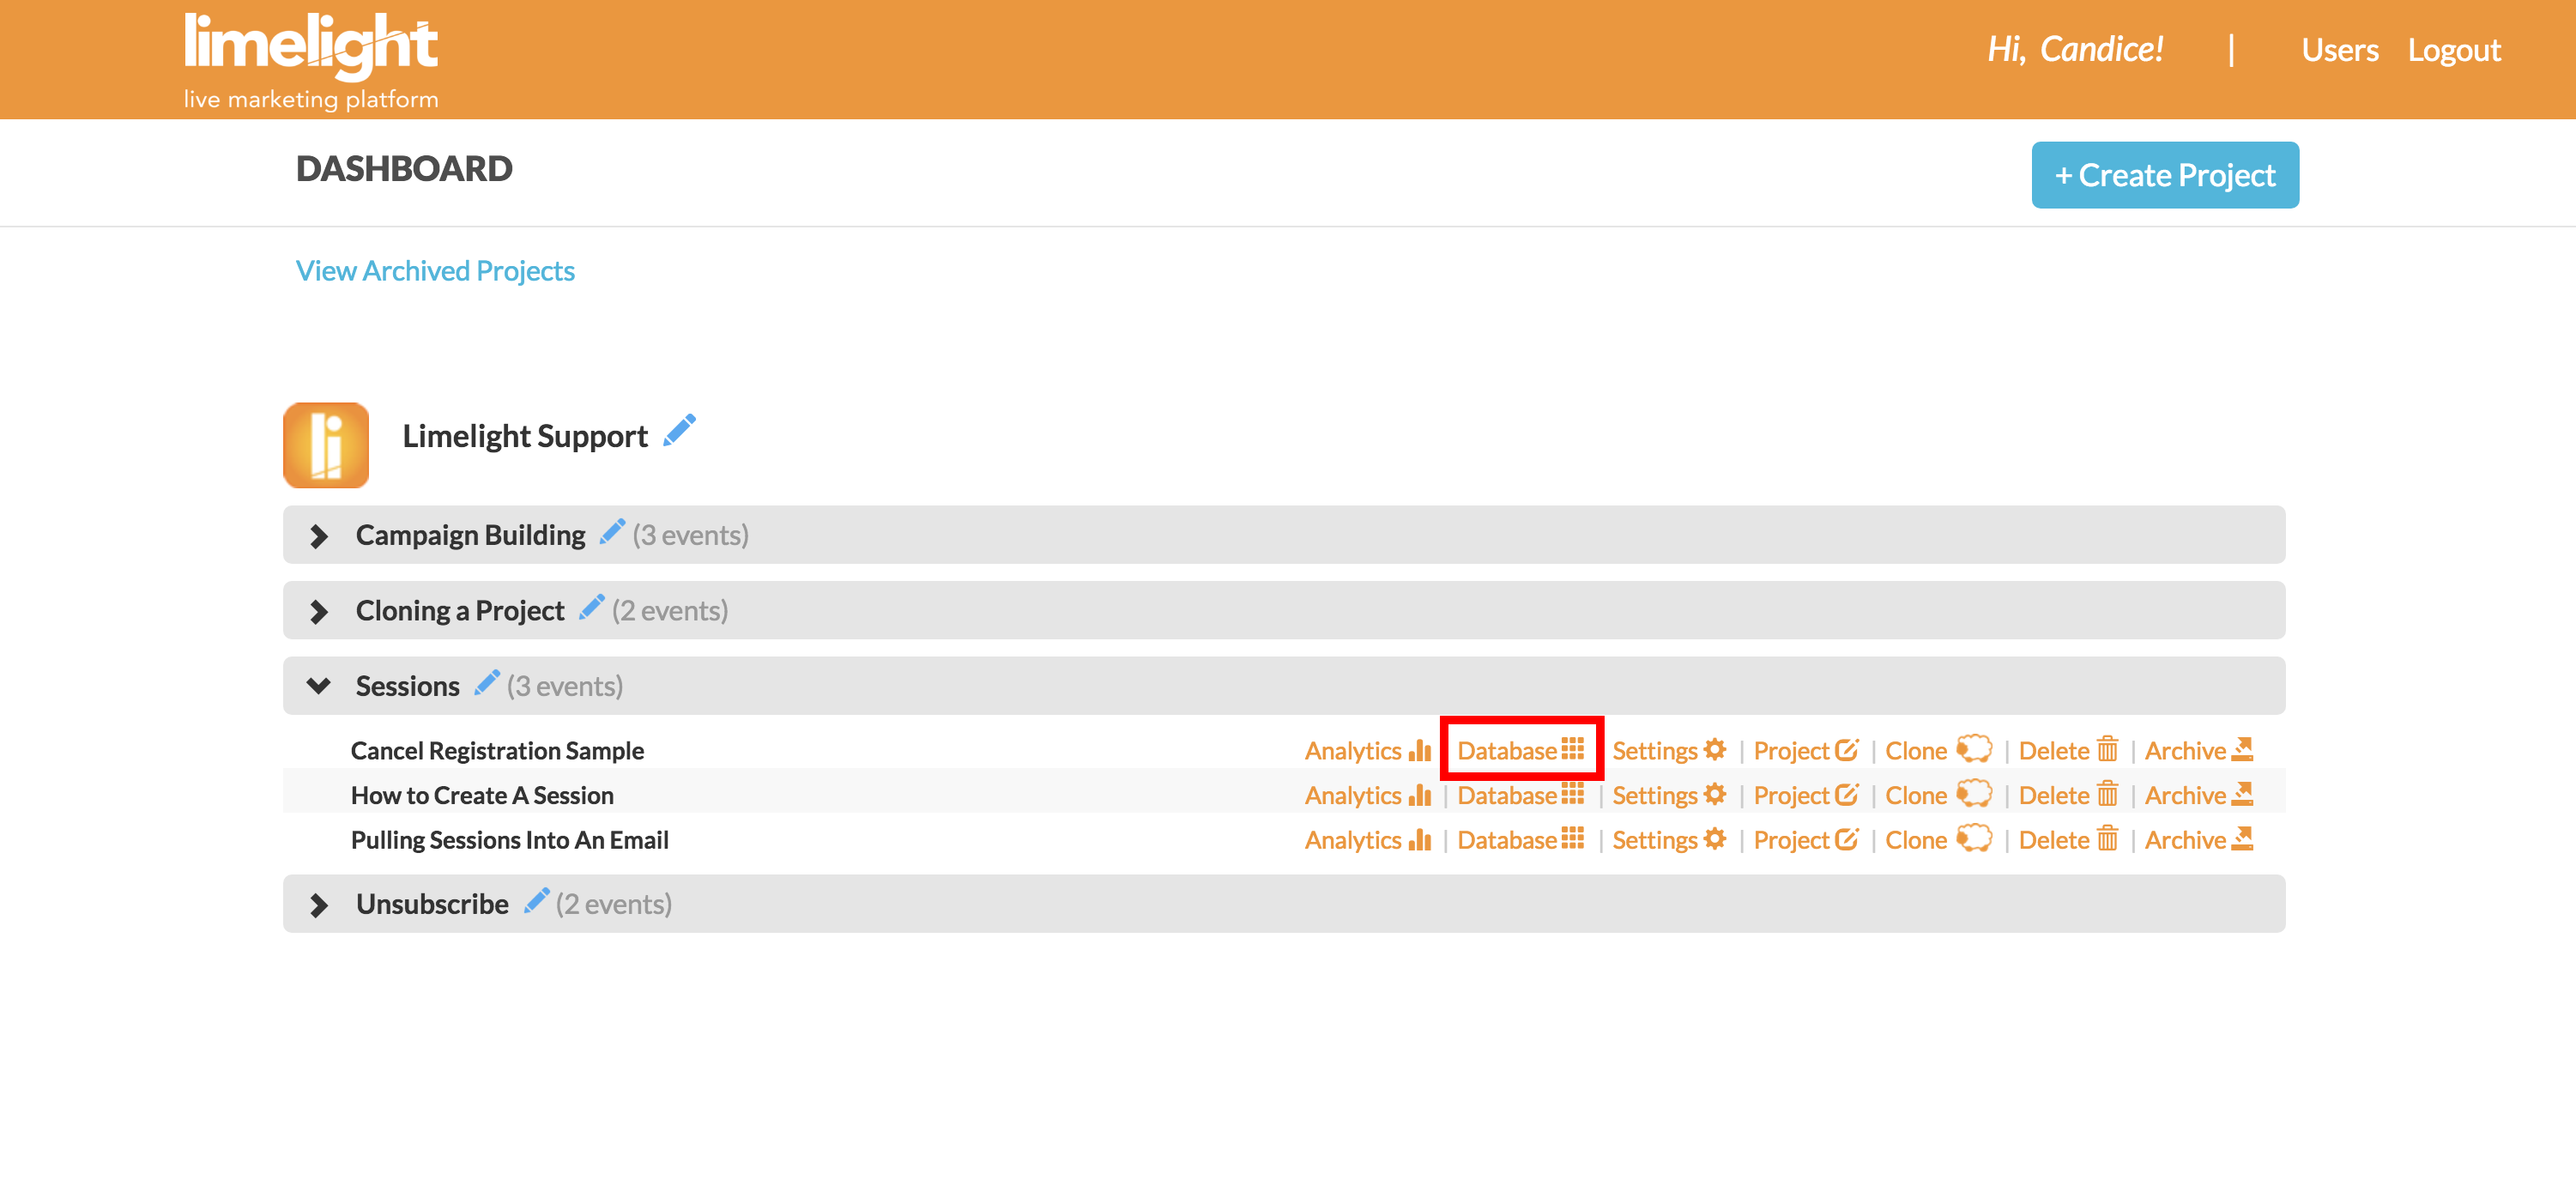This screenshot has height=1186, width=2576.
Task: Click the Hi, Candice! greeting
Action: 2075,48
